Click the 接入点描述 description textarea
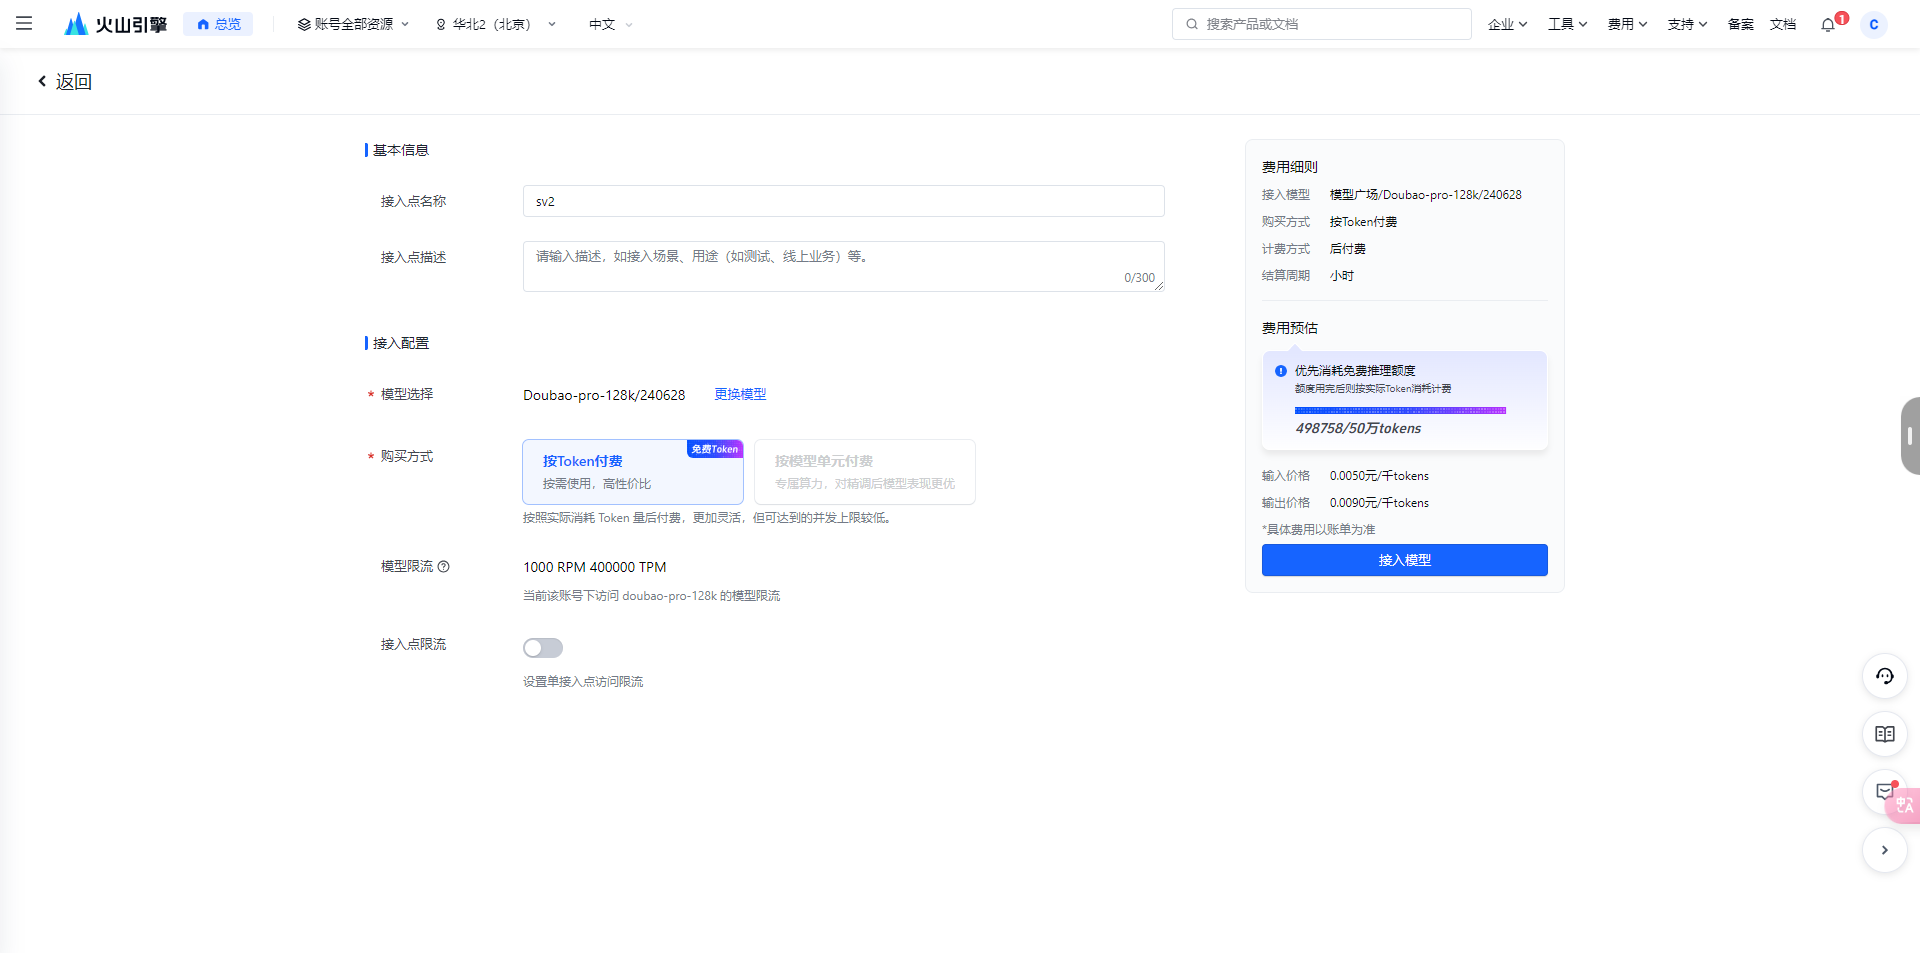 pyautogui.click(x=843, y=266)
